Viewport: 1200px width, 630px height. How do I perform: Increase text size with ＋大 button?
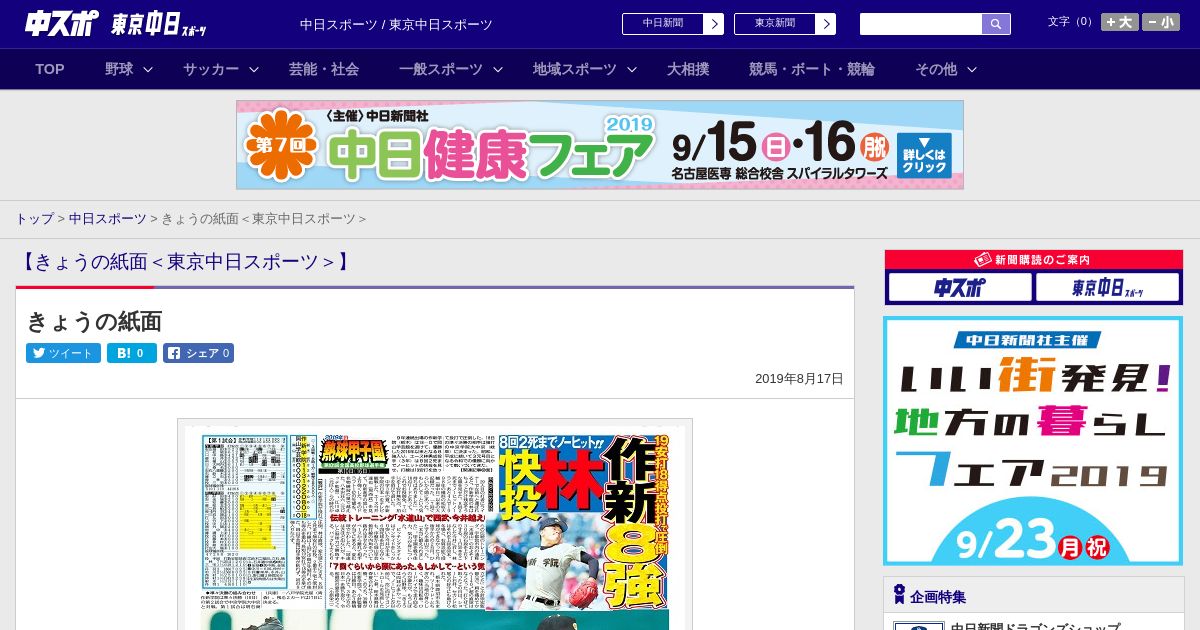pos(1119,22)
